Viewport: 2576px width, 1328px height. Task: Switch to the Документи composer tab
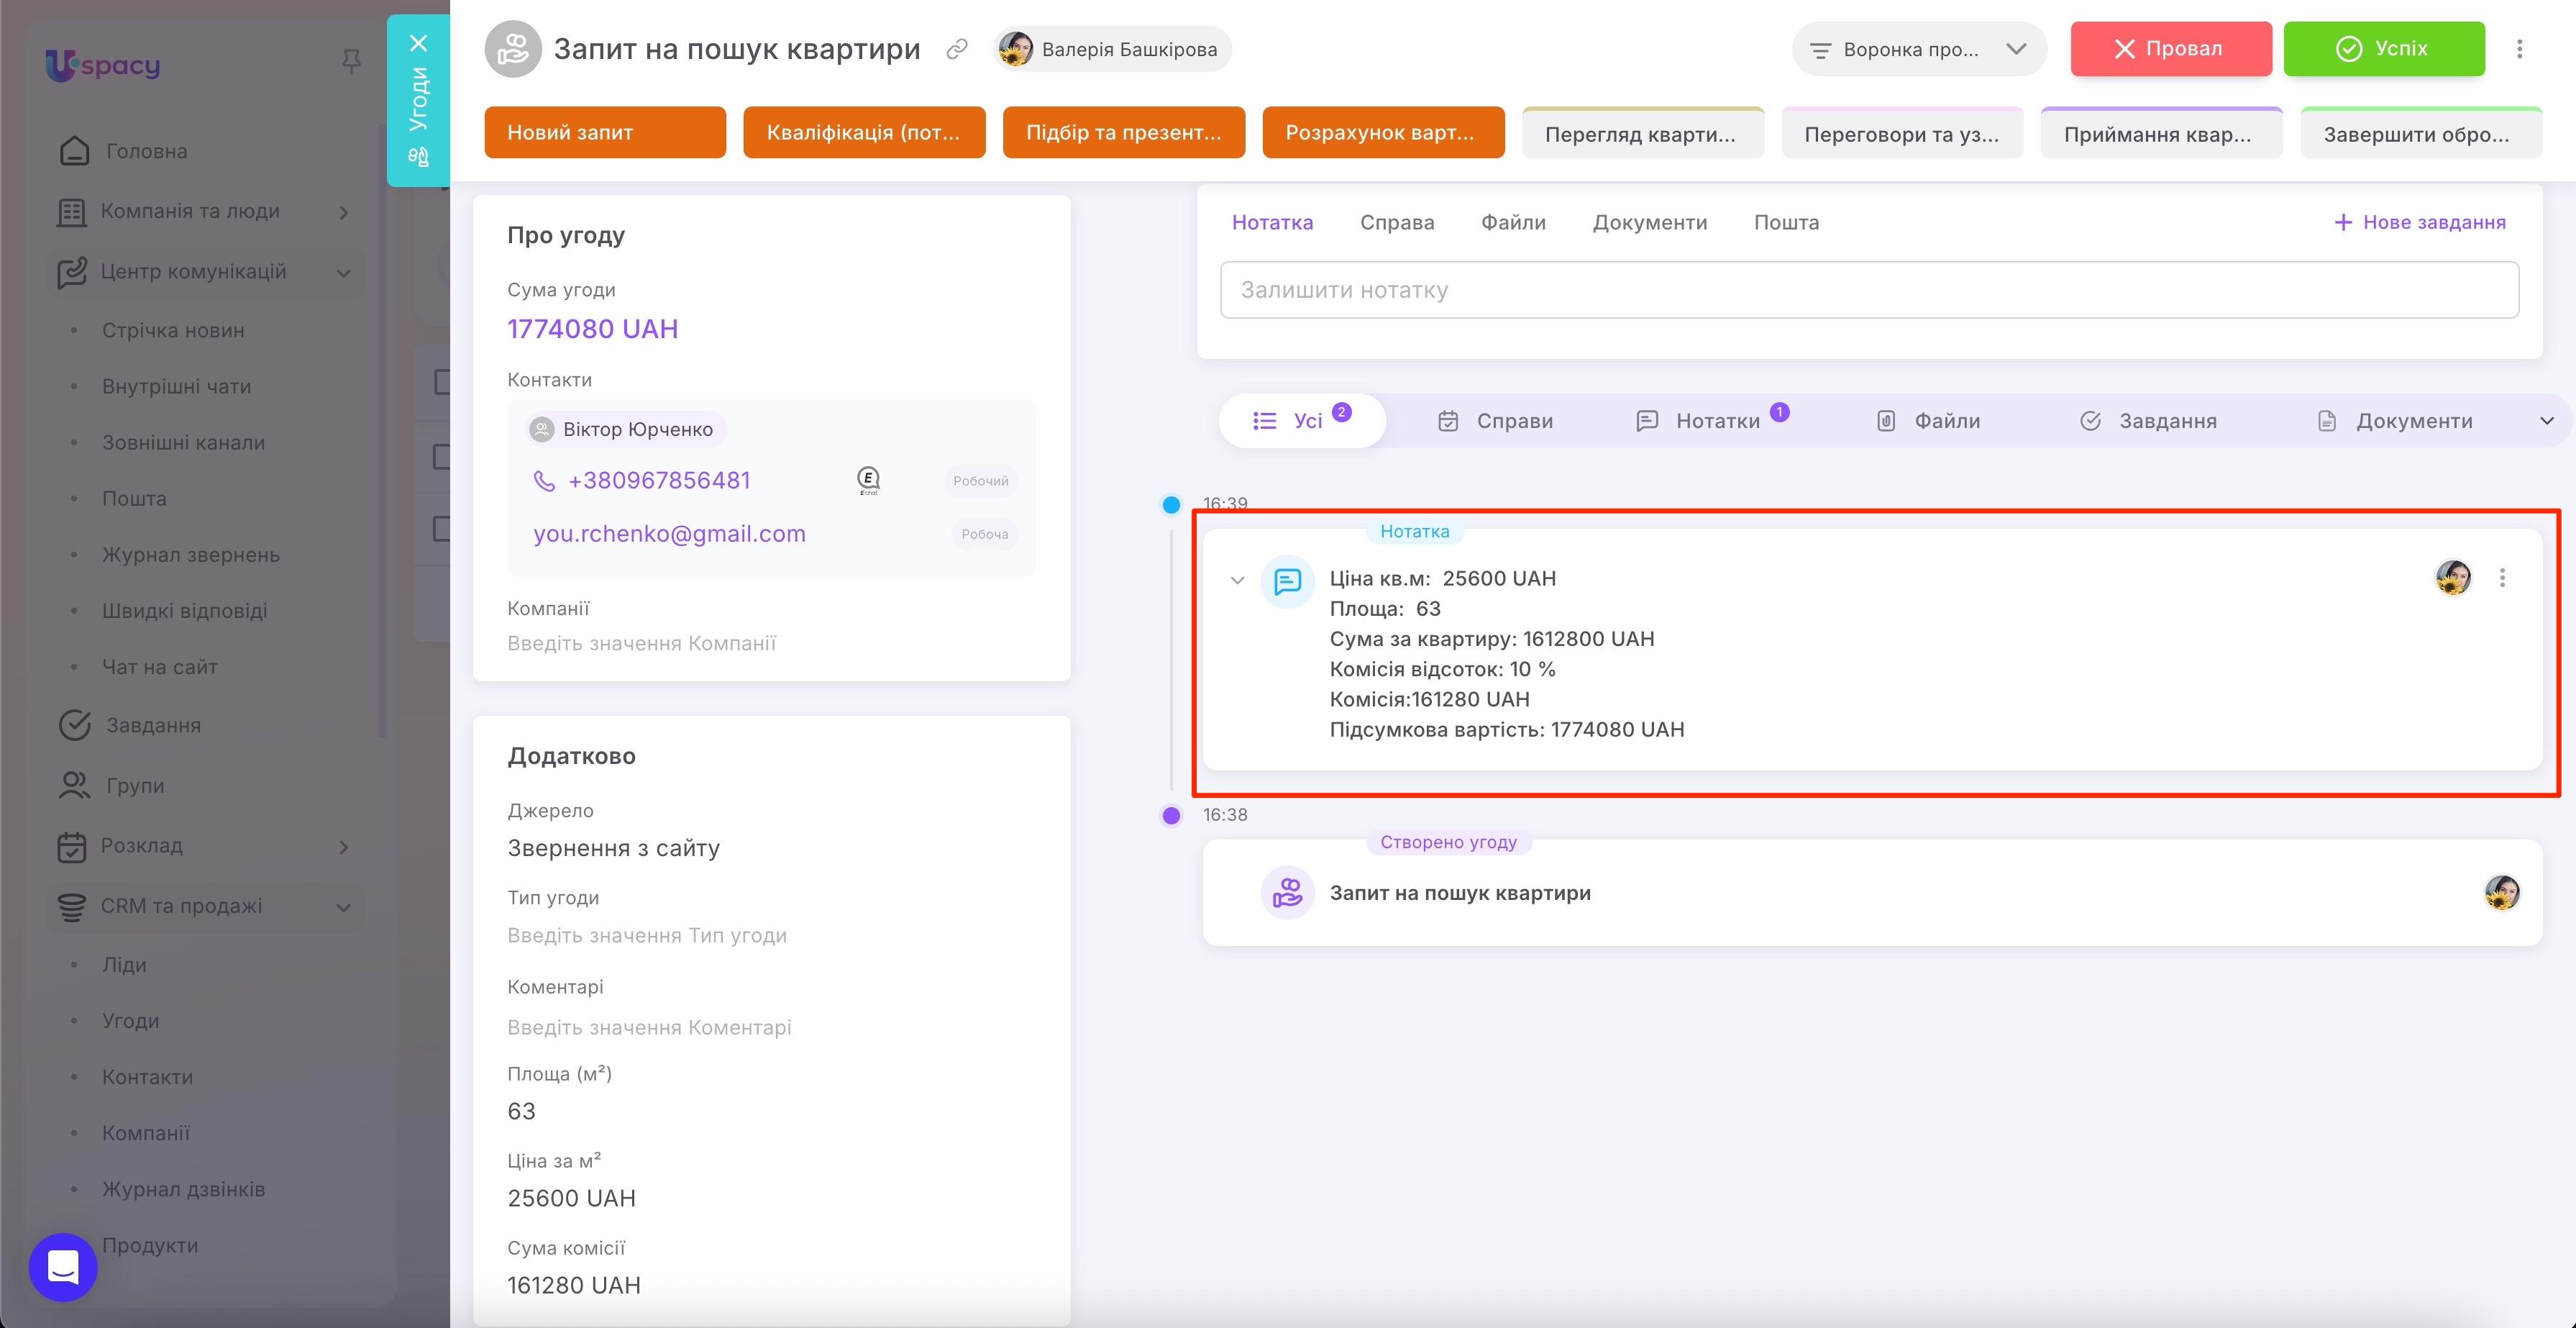(1649, 222)
